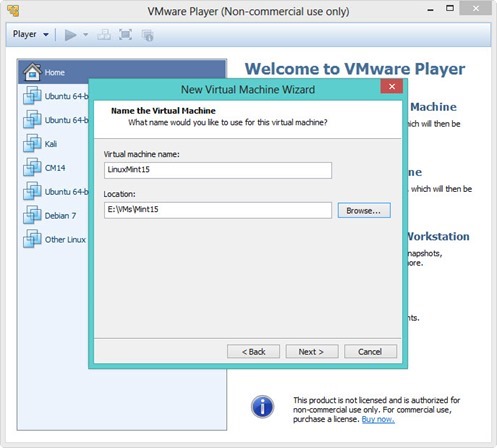Viewport: 497px width, 448px height.
Task: Maximize the VMware Player window
Action: click(x=450, y=9)
